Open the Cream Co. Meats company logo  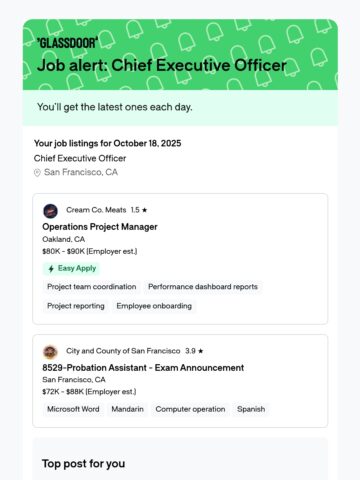[50, 211]
